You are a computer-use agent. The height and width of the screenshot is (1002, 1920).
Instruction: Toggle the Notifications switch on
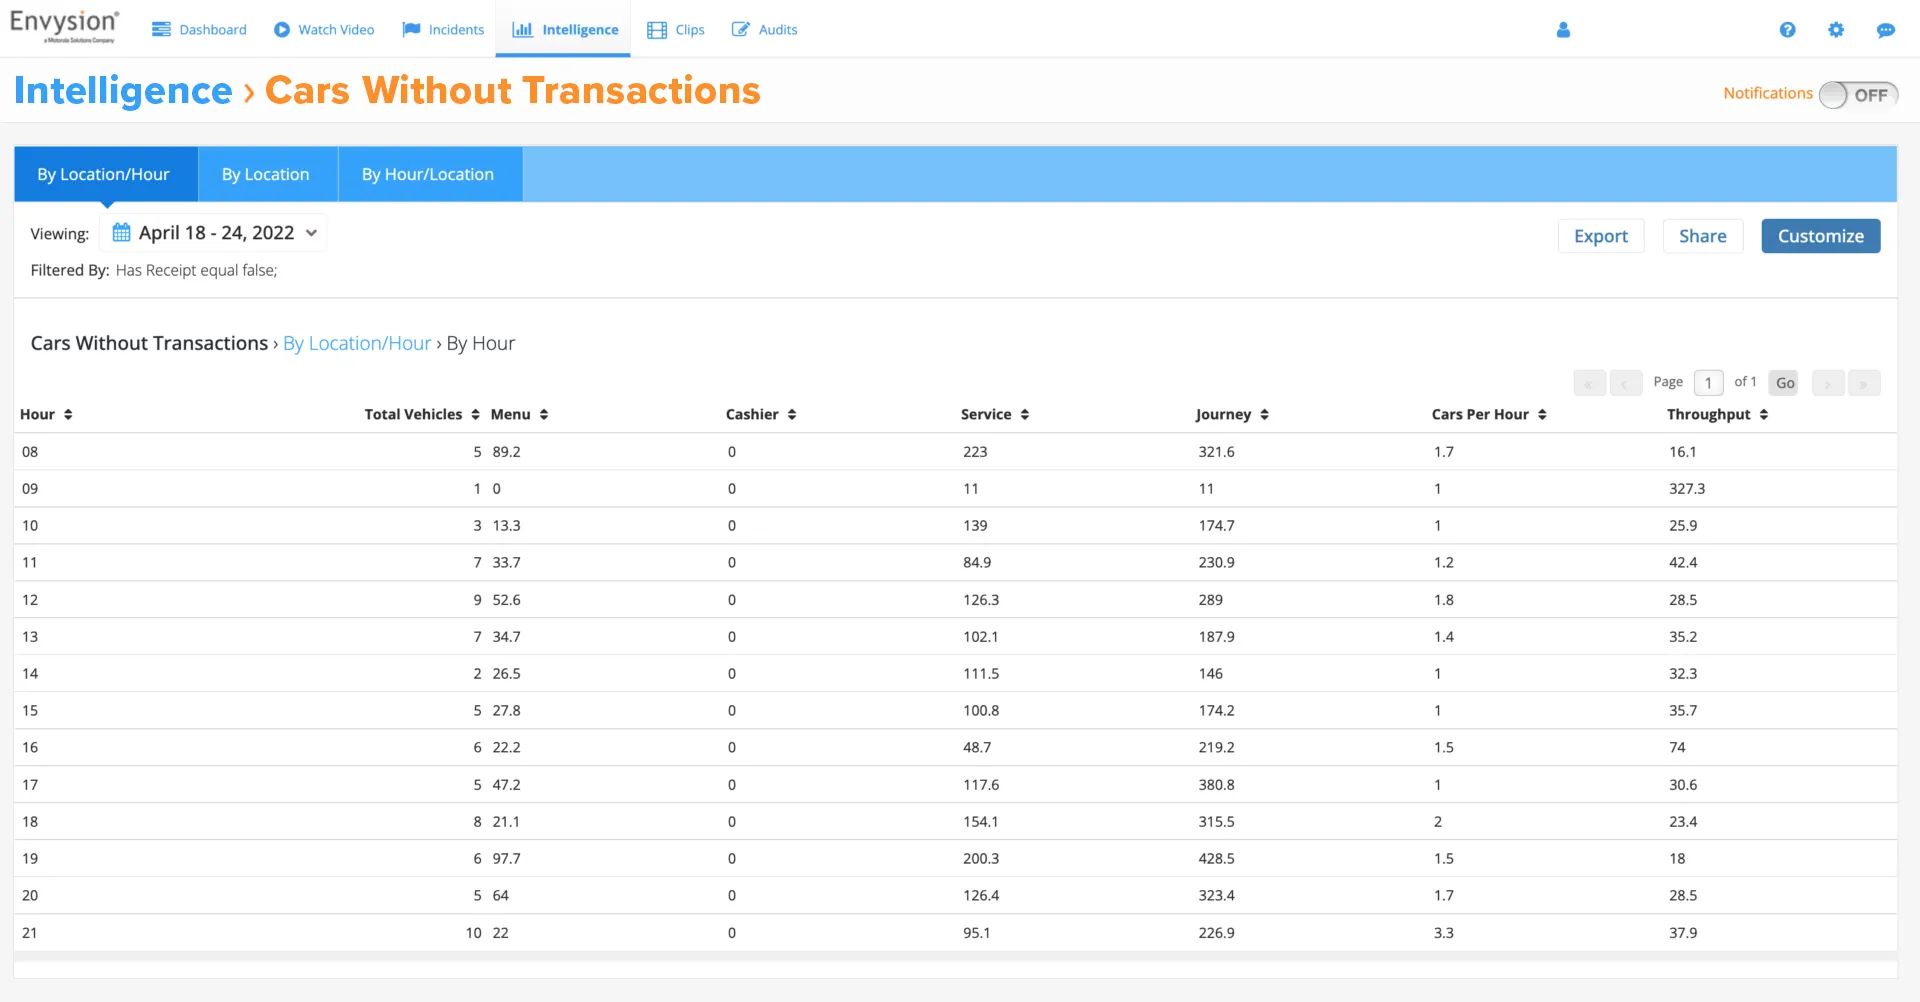pyautogui.click(x=1858, y=95)
